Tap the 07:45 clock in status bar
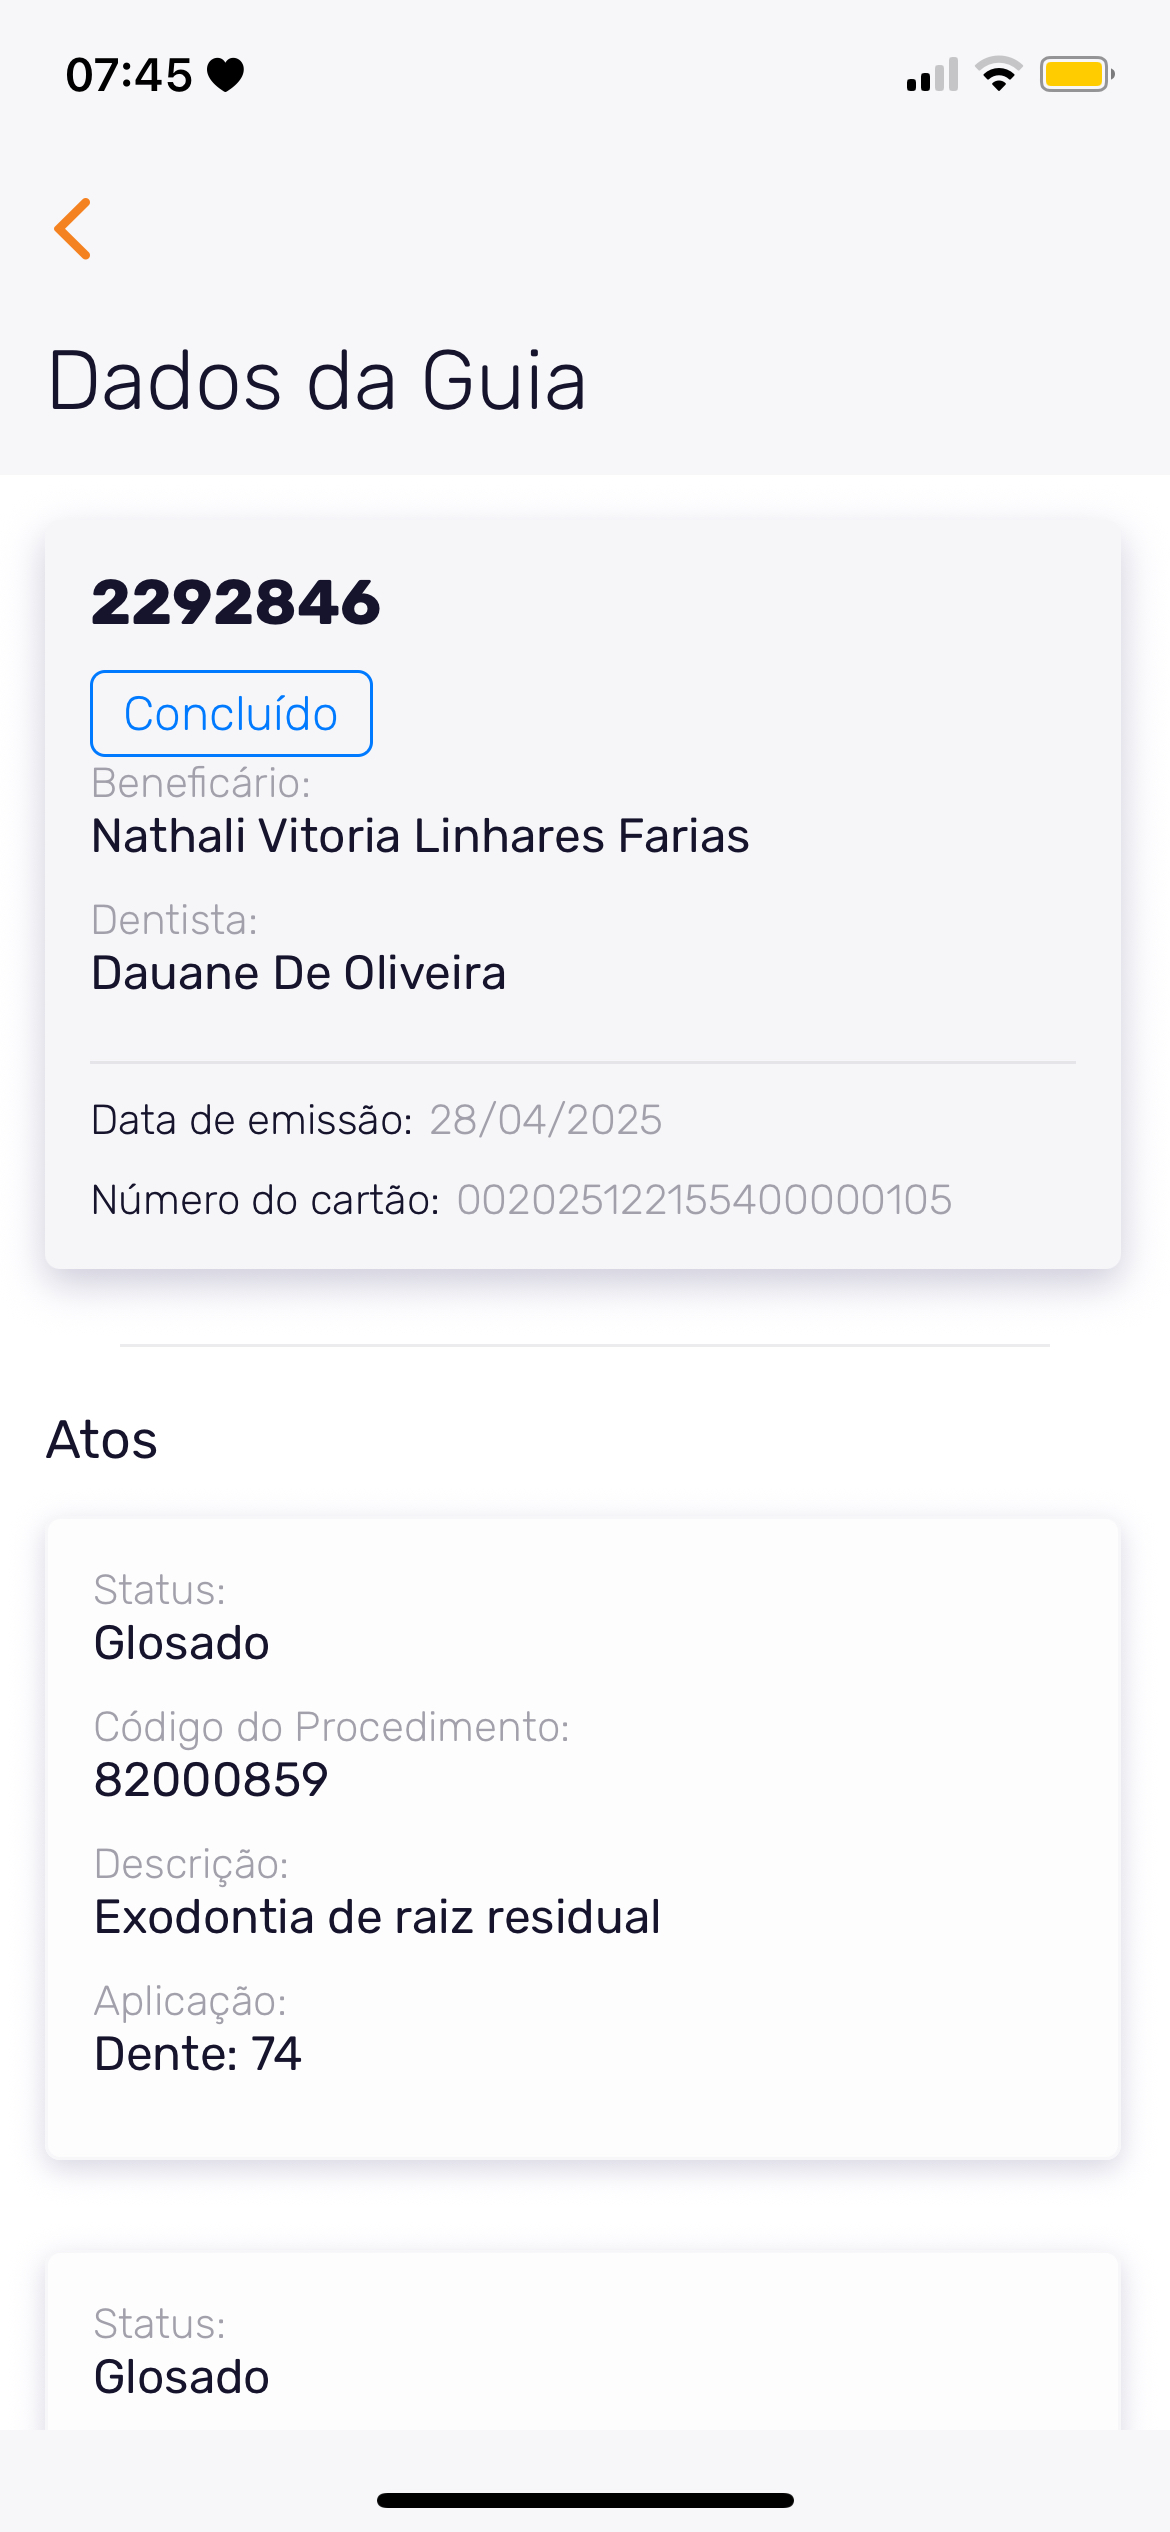1170x2532 pixels. point(129,75)
